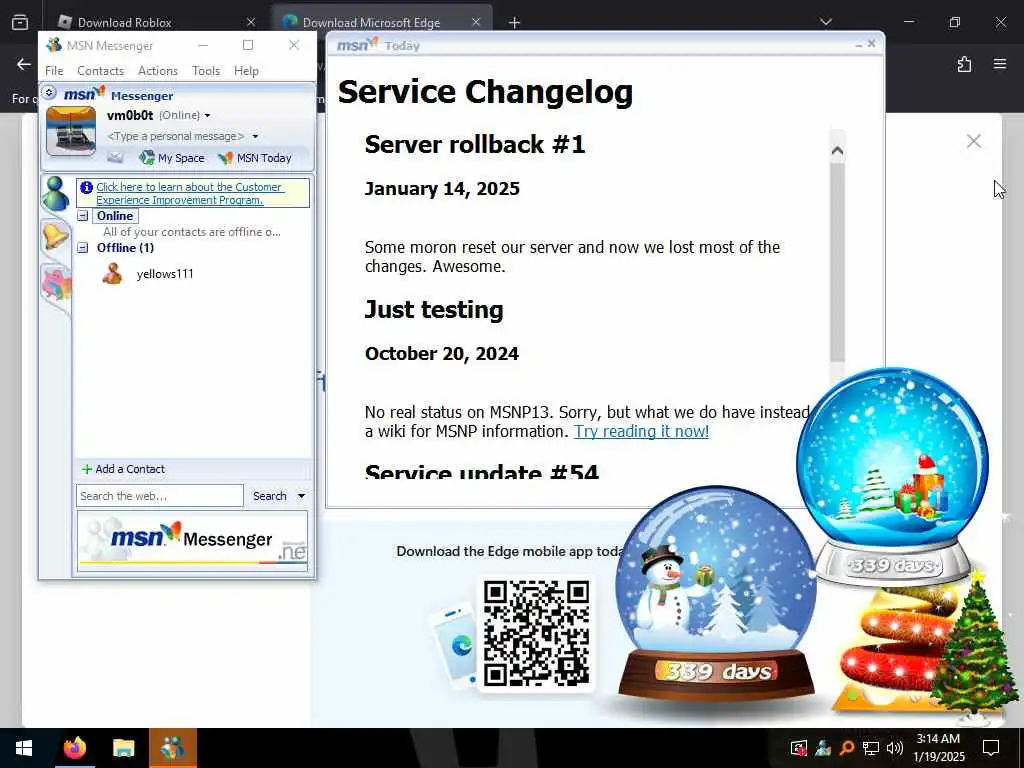The image size is (1024, 768).
Task: Open the Tools menu
Action: click(206, 71)
